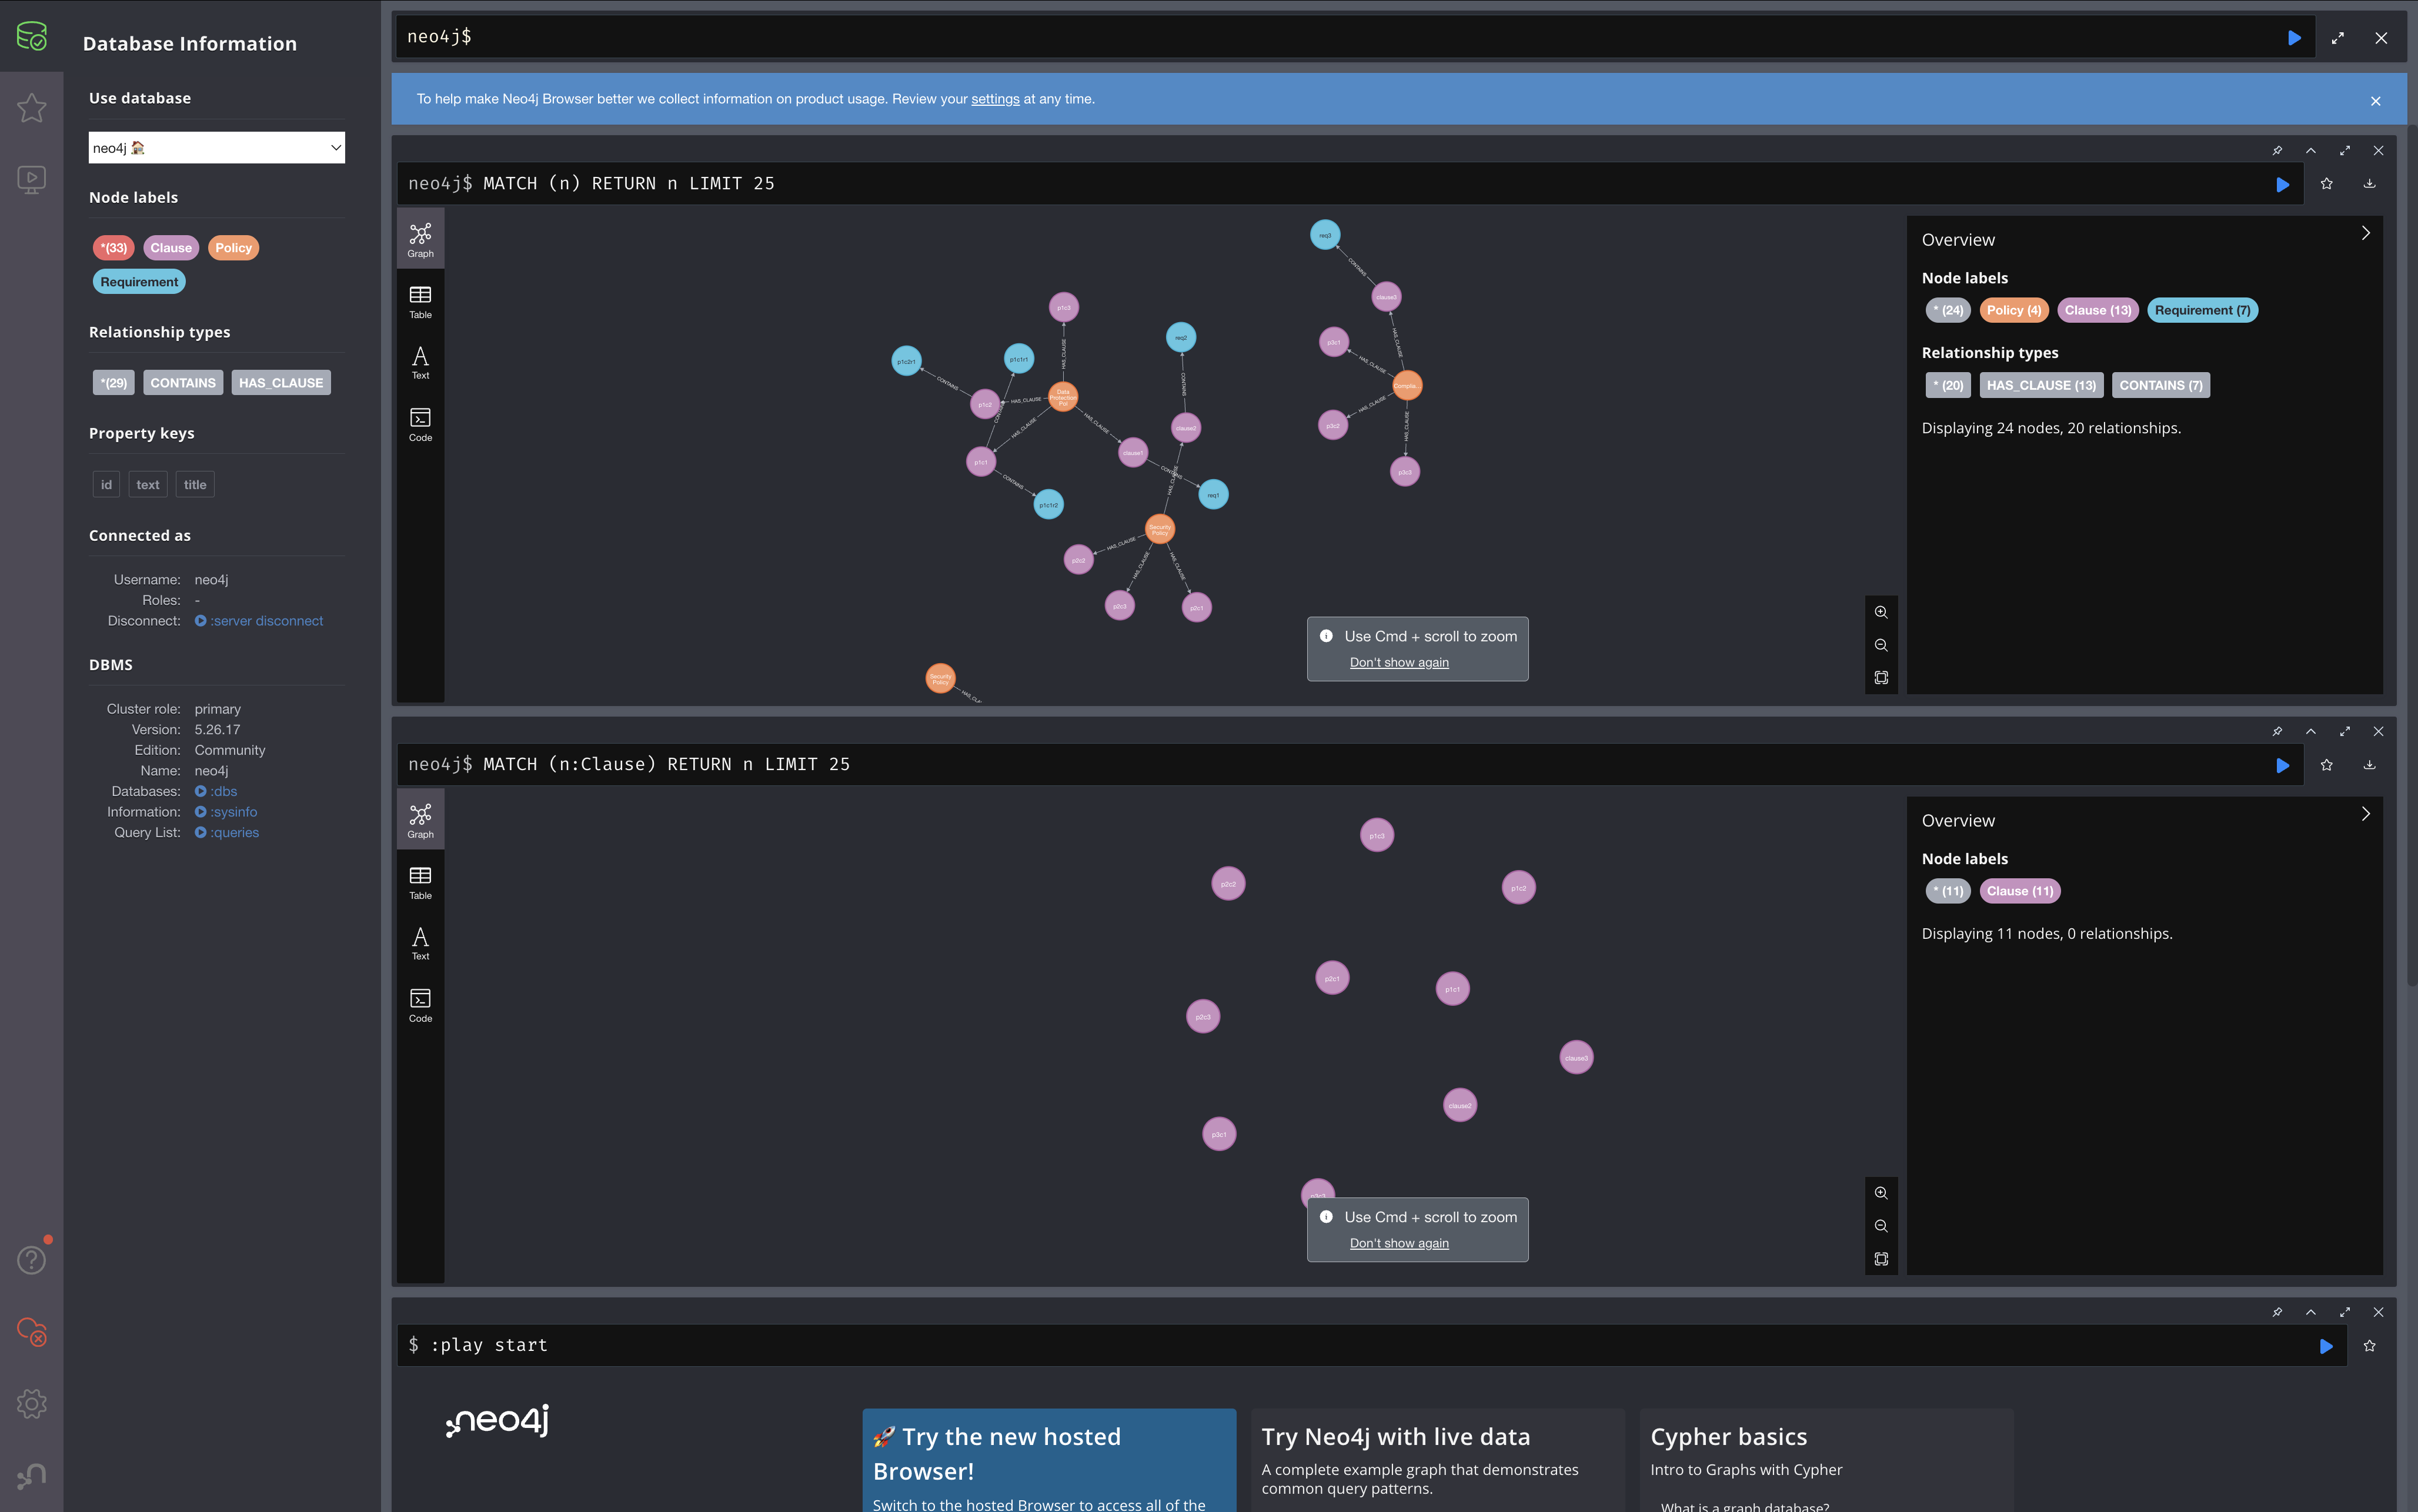Select the Requirement node label in sidebar

click(x=139, y=282)
